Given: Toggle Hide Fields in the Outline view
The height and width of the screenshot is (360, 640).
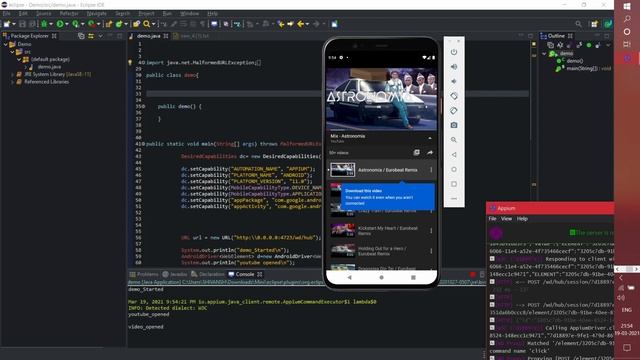Looking at the screenshot, I should pos(569,45).
